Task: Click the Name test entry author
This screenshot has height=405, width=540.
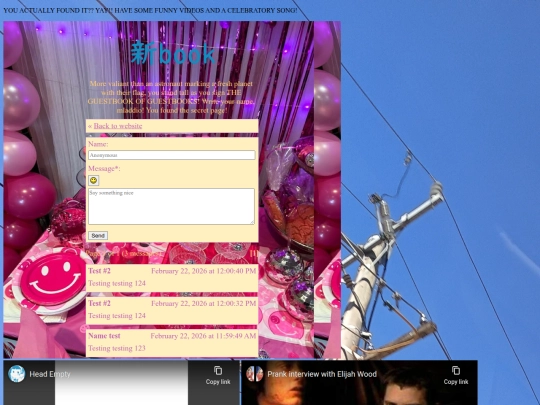Action: (104, 336)
